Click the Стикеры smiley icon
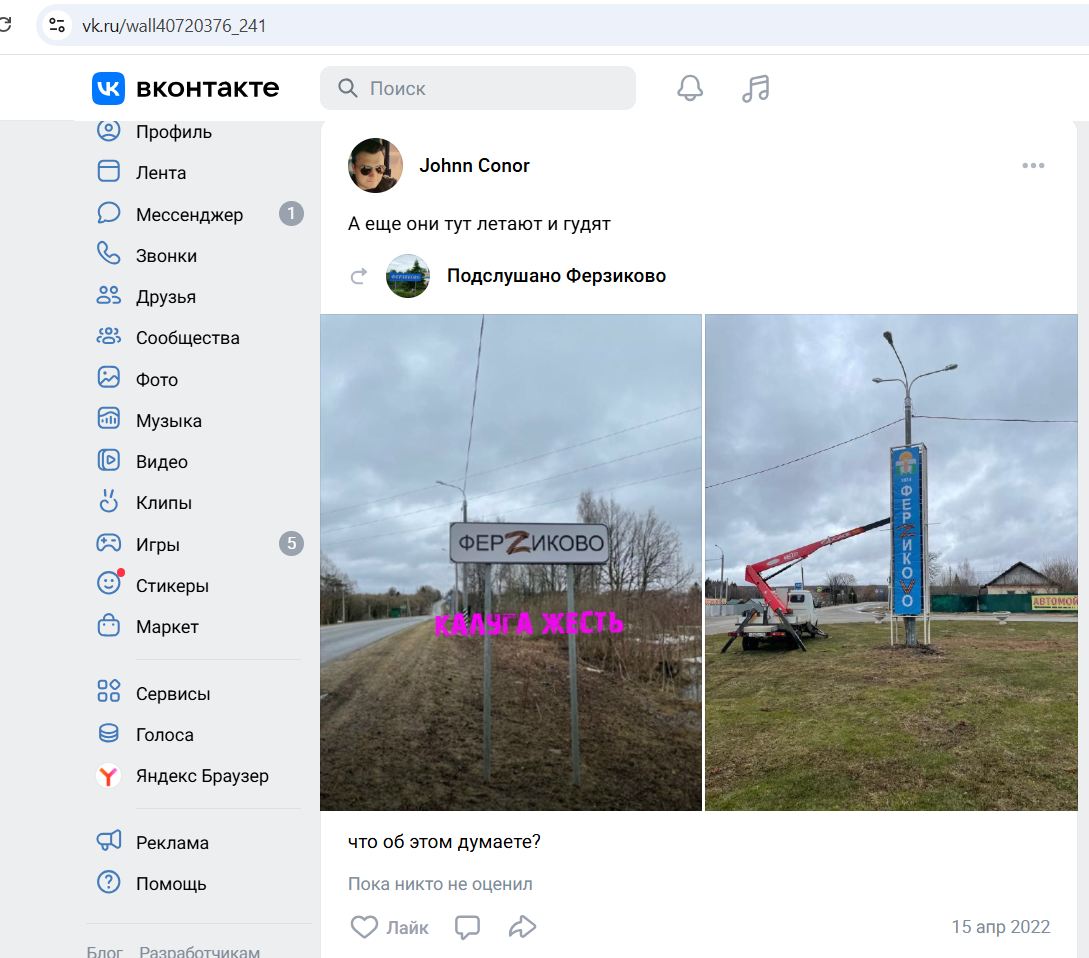The image size is (1089, 958). [x=108, y=583]
